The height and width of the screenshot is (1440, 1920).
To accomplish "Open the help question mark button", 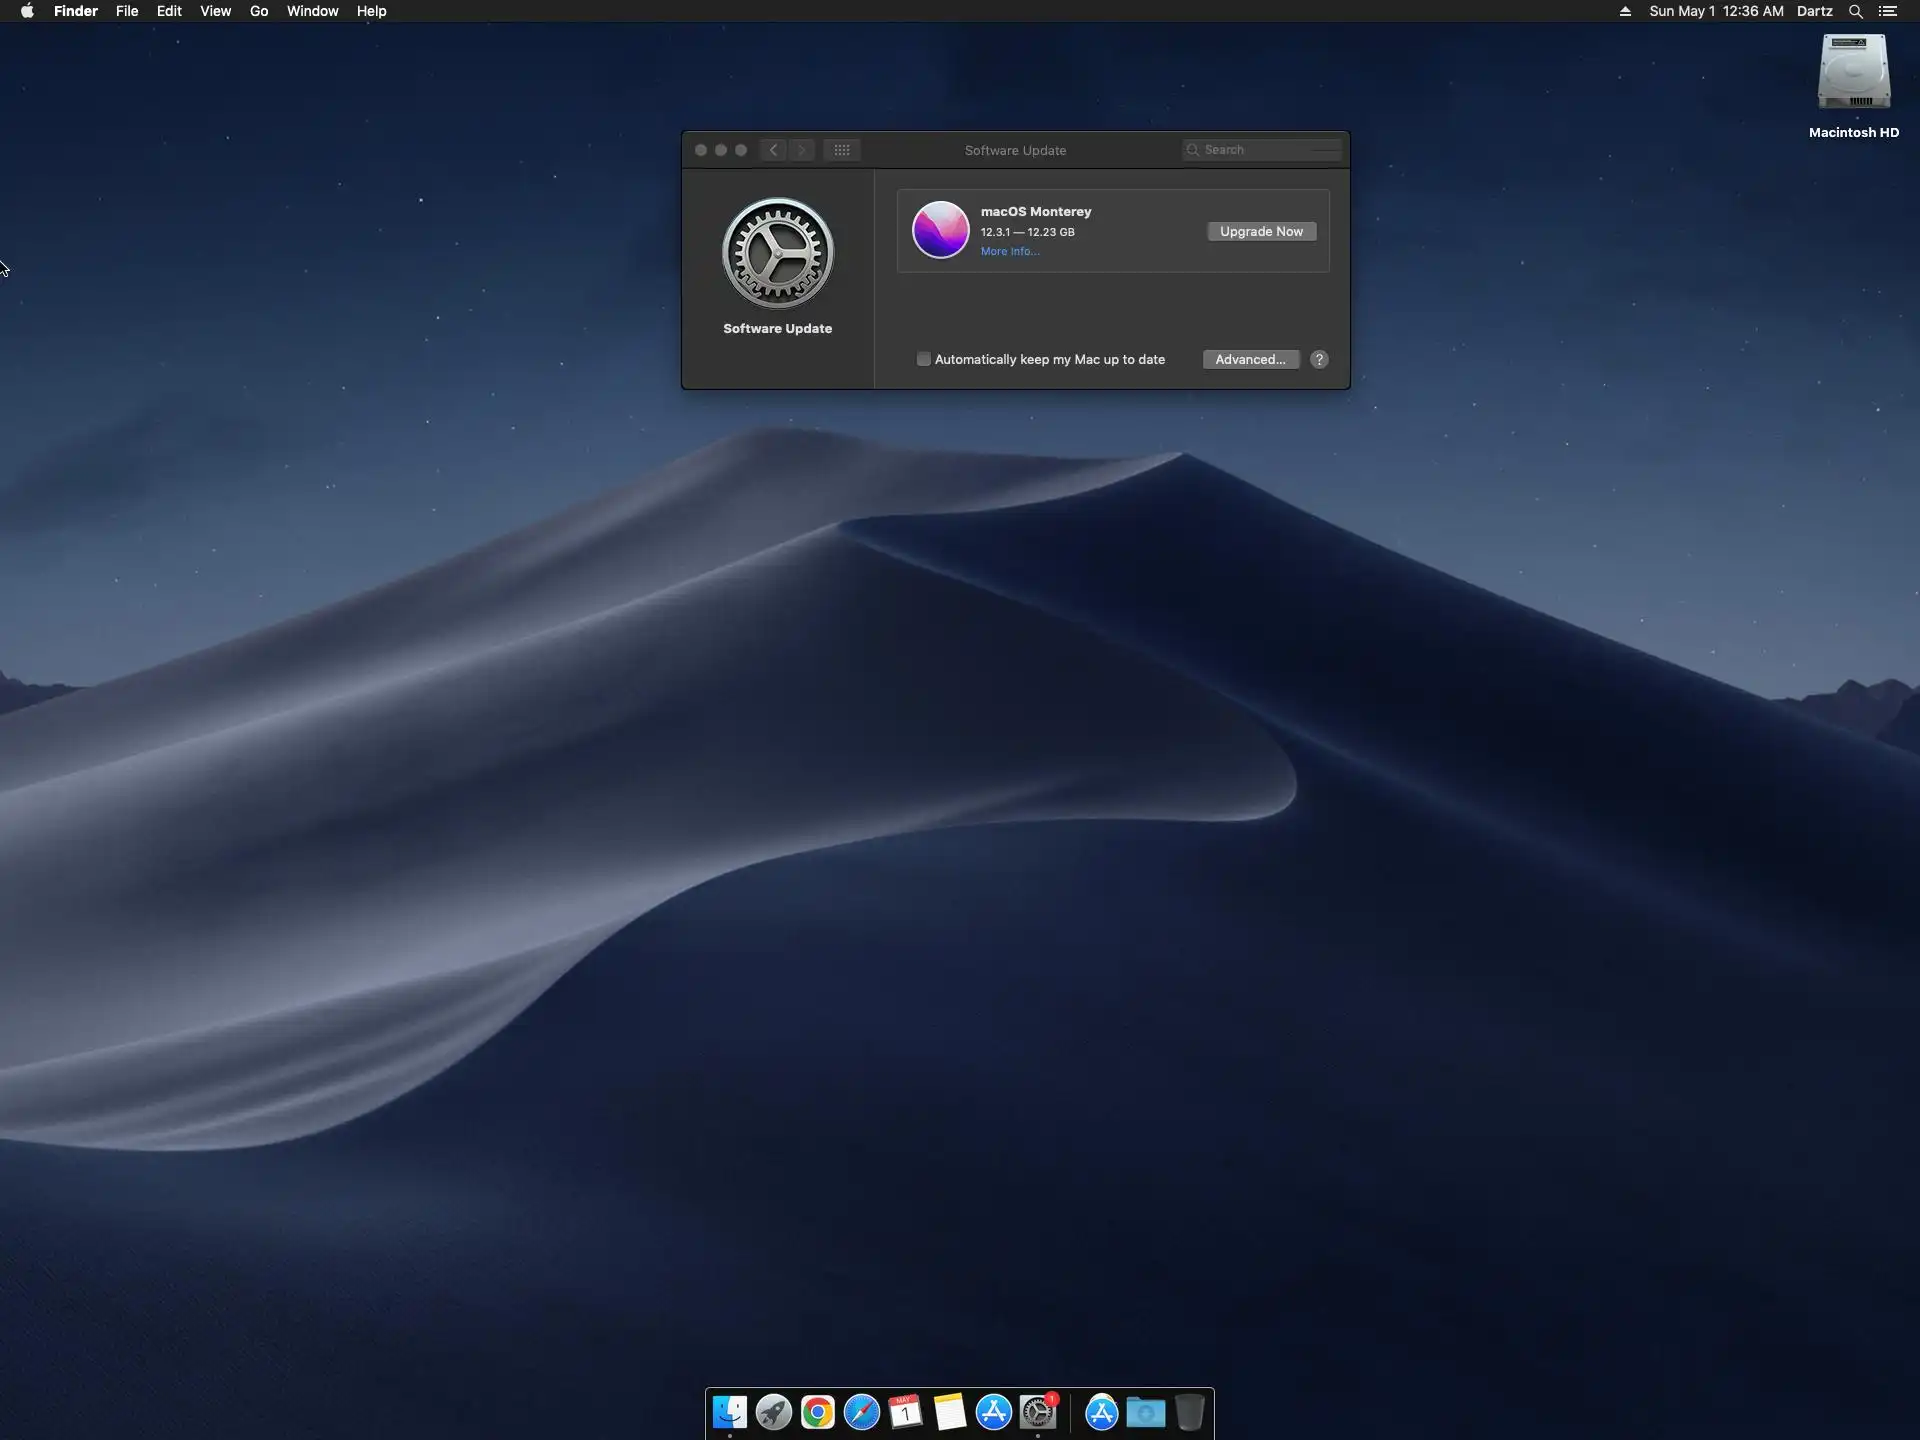I will [1319, 359].
